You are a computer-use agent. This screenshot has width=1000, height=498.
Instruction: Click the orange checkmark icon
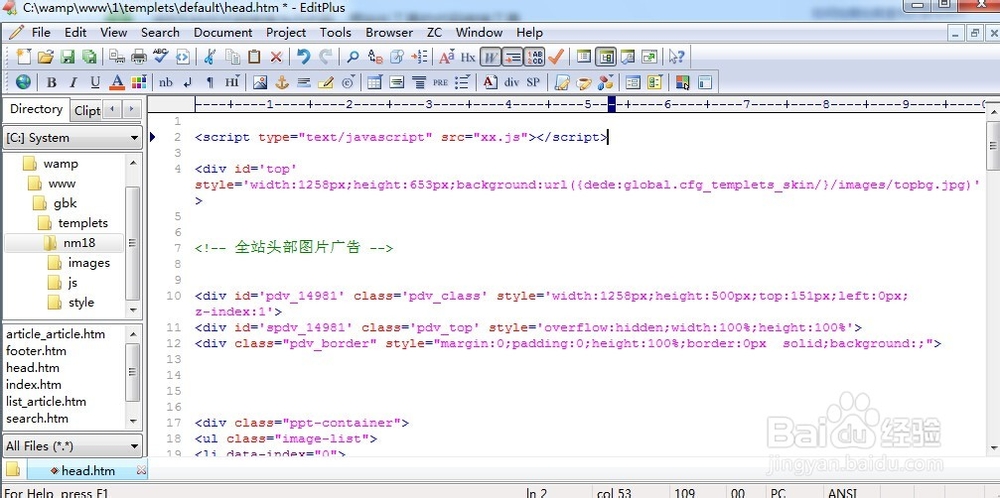point(555,57)
